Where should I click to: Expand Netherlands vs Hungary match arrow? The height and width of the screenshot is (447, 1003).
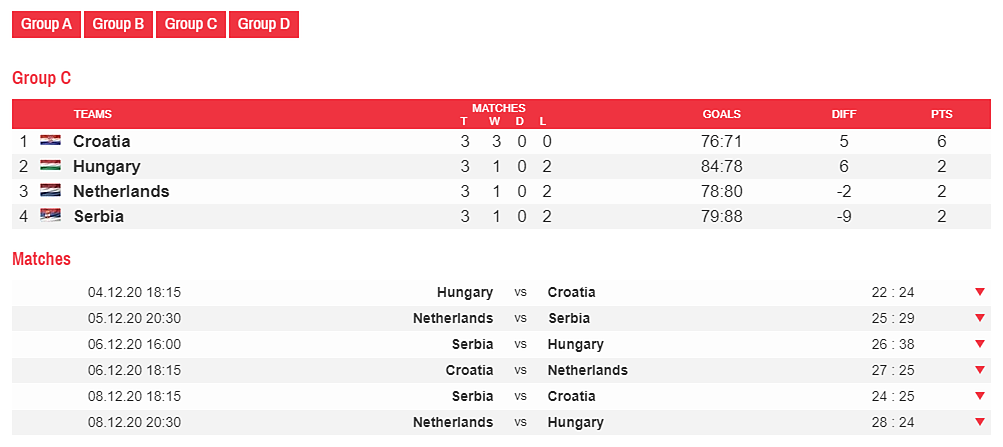click(980, 422)
